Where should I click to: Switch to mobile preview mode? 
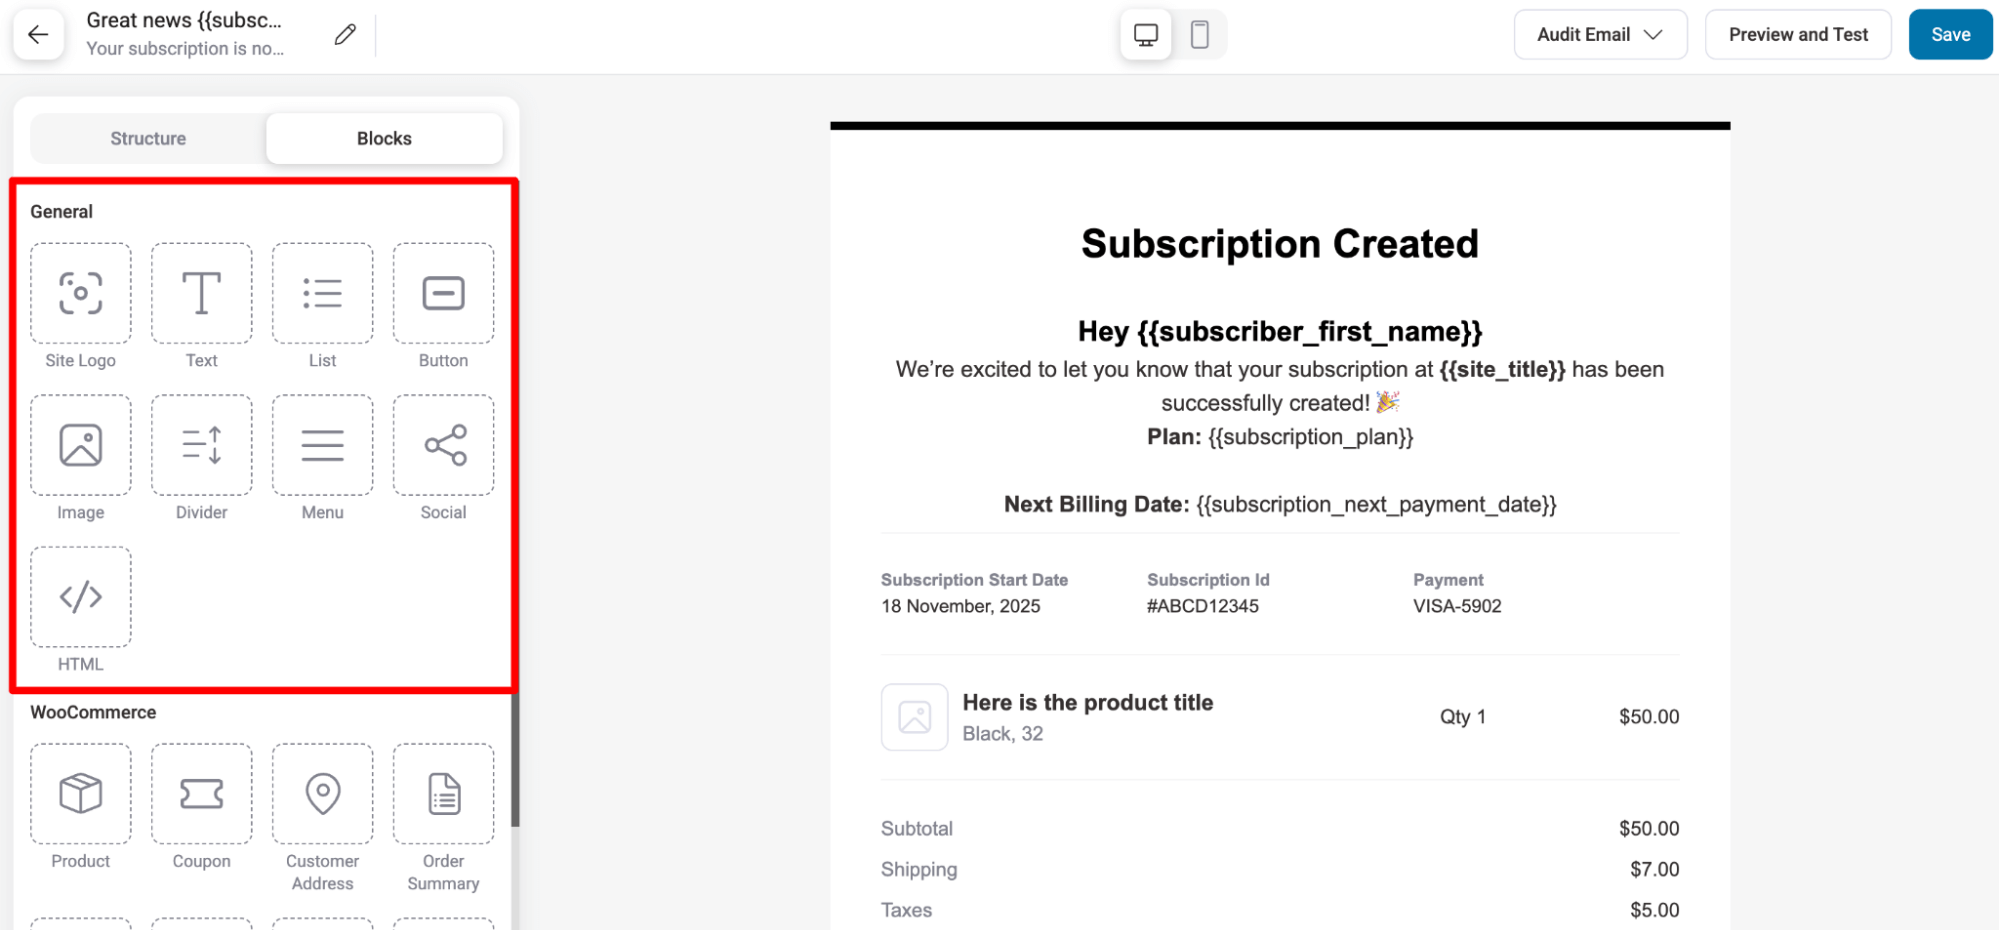pyautogui.click(x=1199, y=34)
